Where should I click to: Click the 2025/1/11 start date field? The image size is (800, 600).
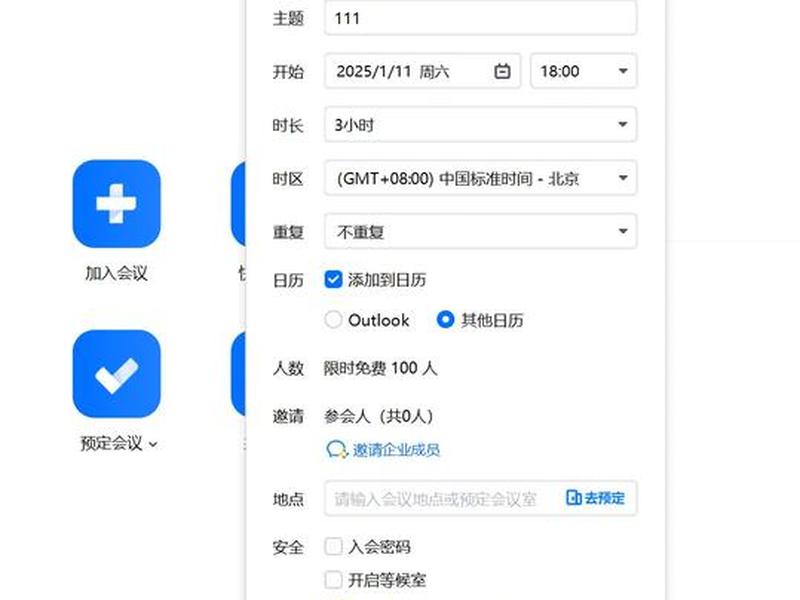(x=422, y=71)
